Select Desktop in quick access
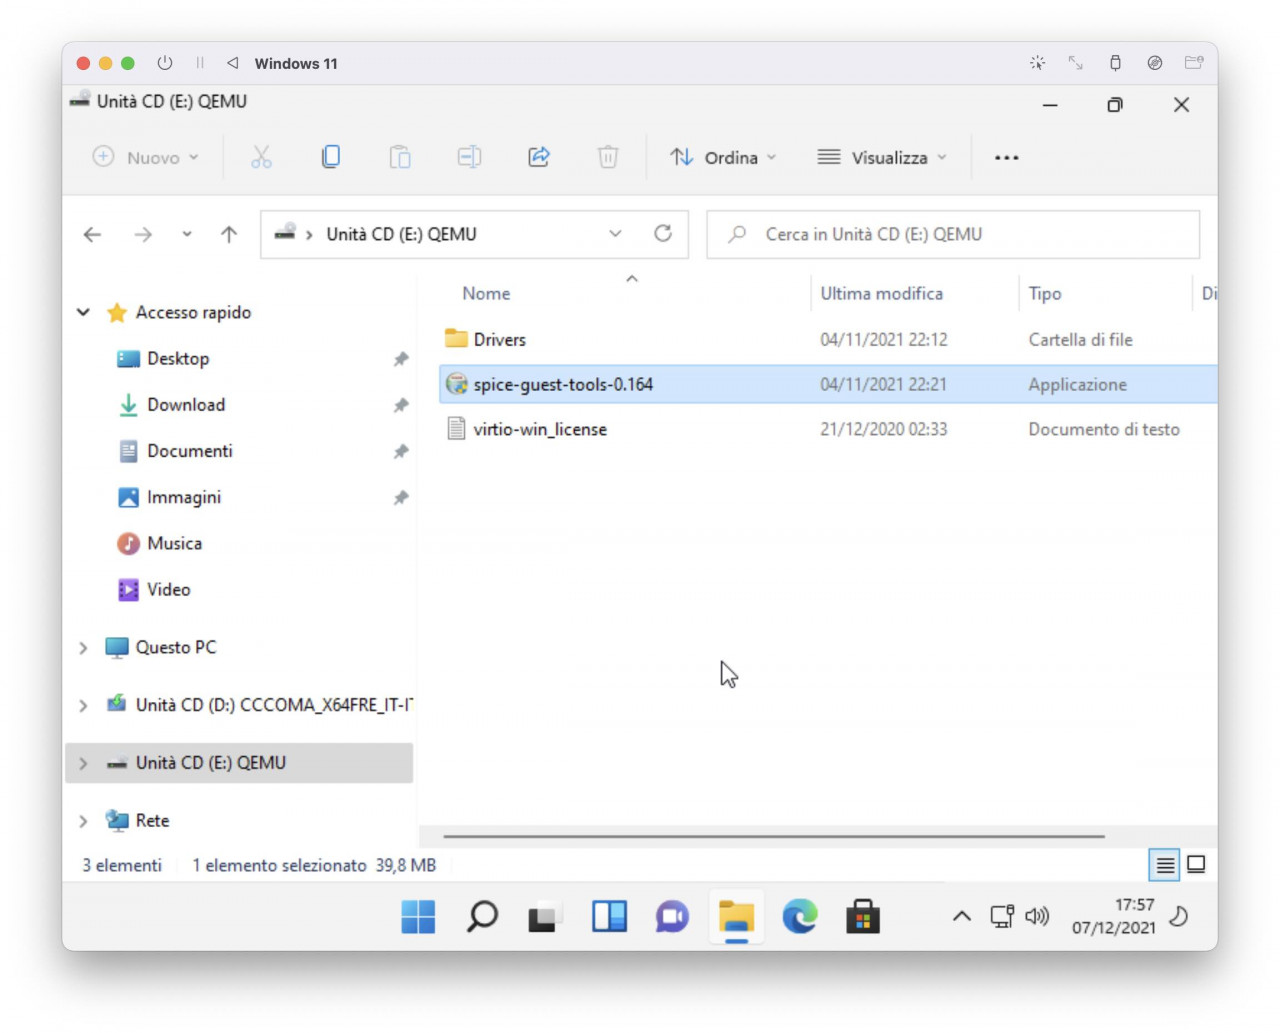 (178, 359)
